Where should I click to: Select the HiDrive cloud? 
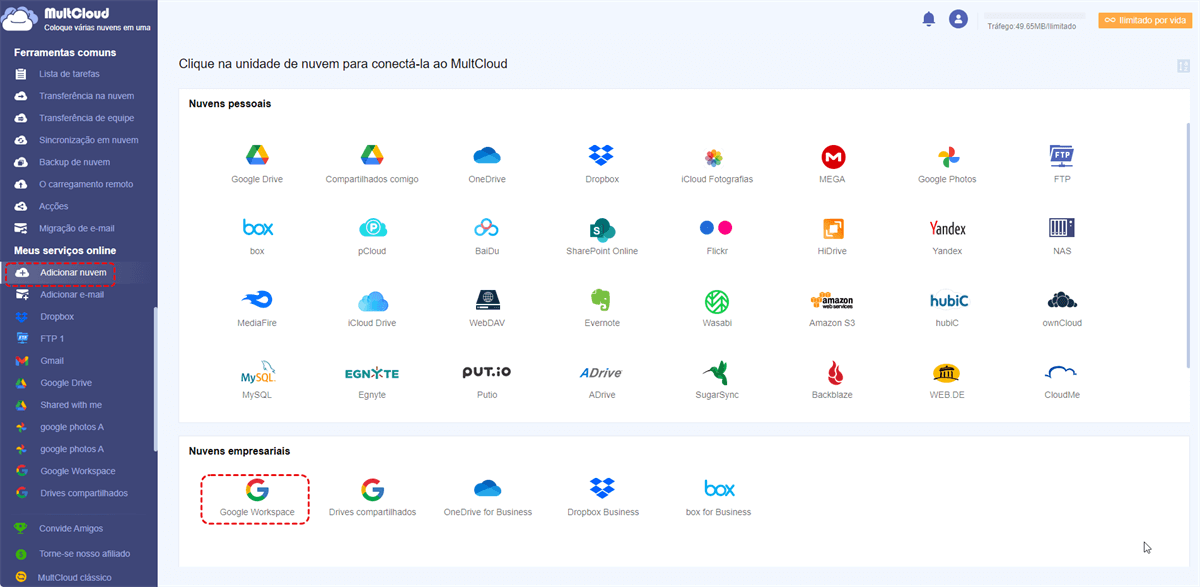[833, 228]
